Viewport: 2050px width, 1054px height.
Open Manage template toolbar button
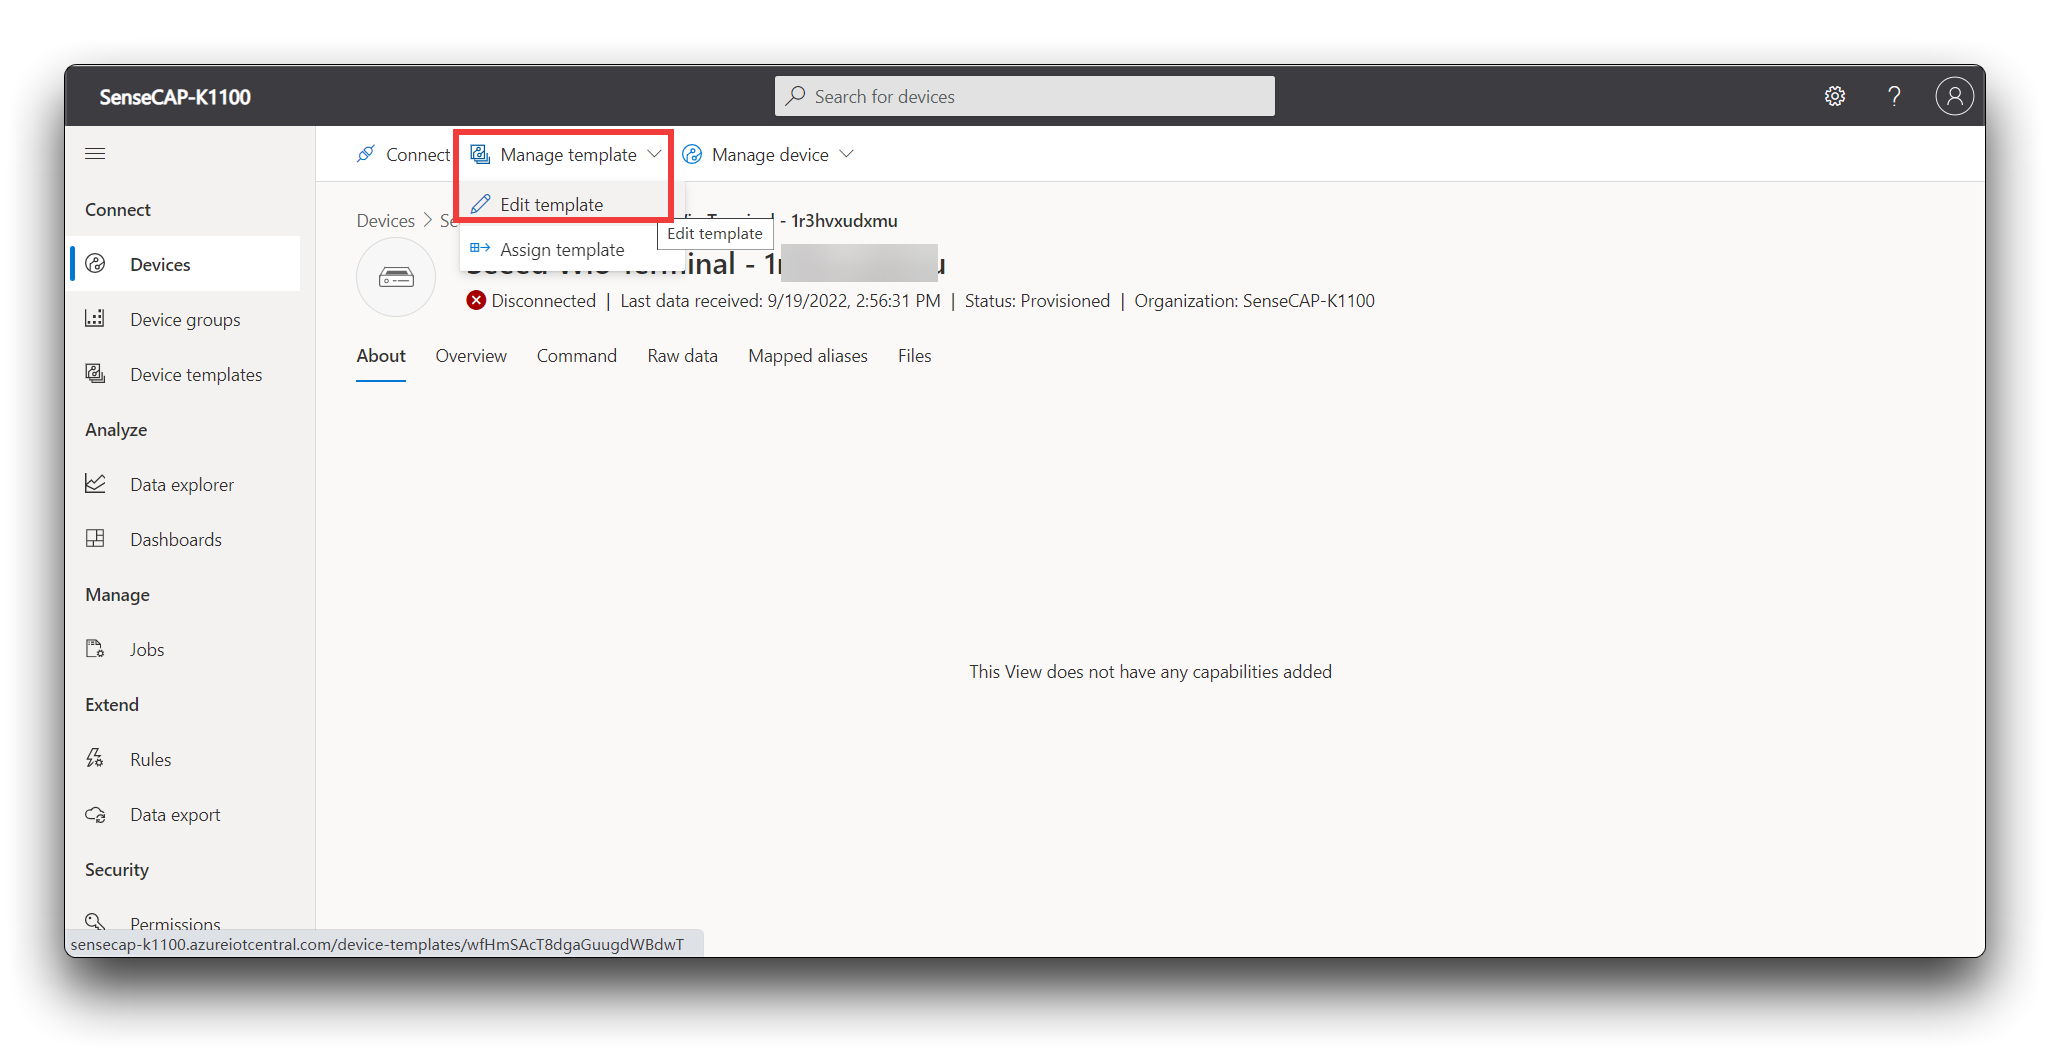(x=566, y=154)
